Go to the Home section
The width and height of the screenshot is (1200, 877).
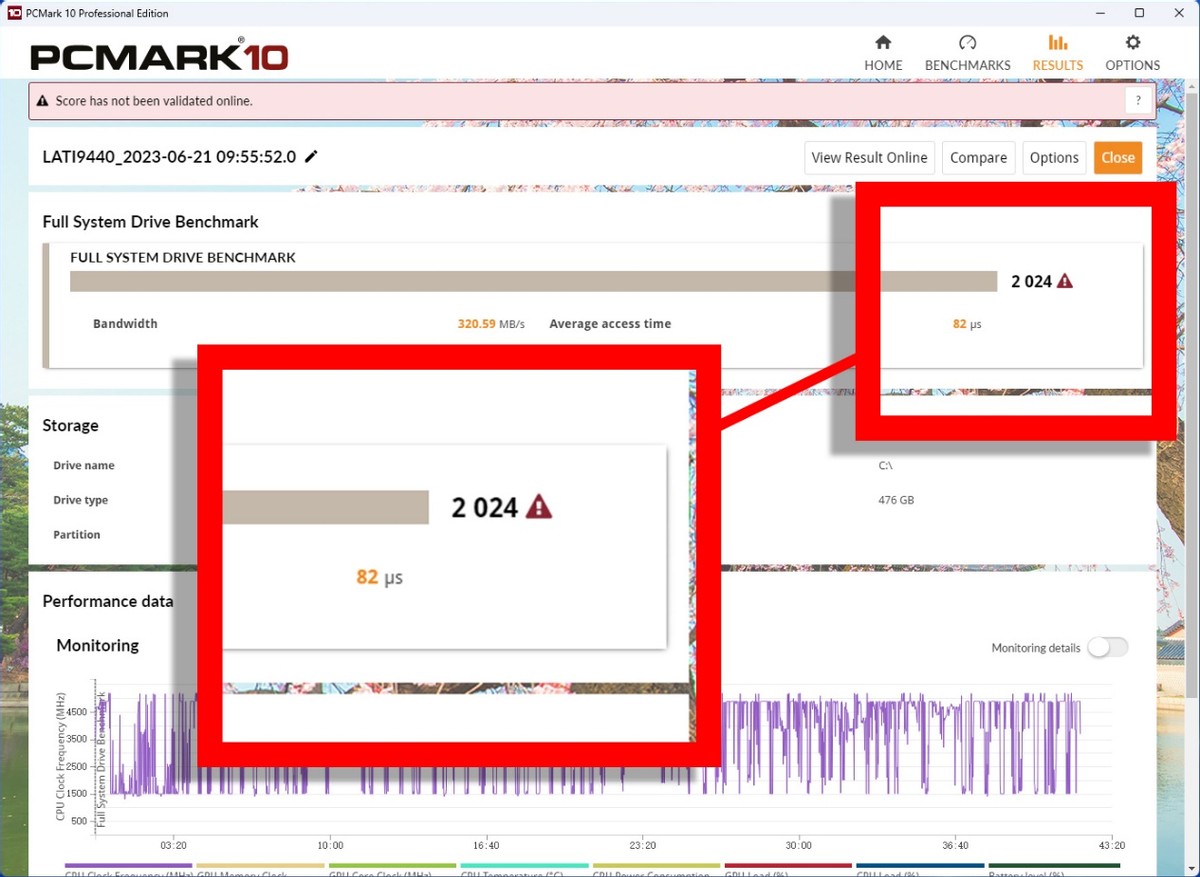click(x=883, y=53)
